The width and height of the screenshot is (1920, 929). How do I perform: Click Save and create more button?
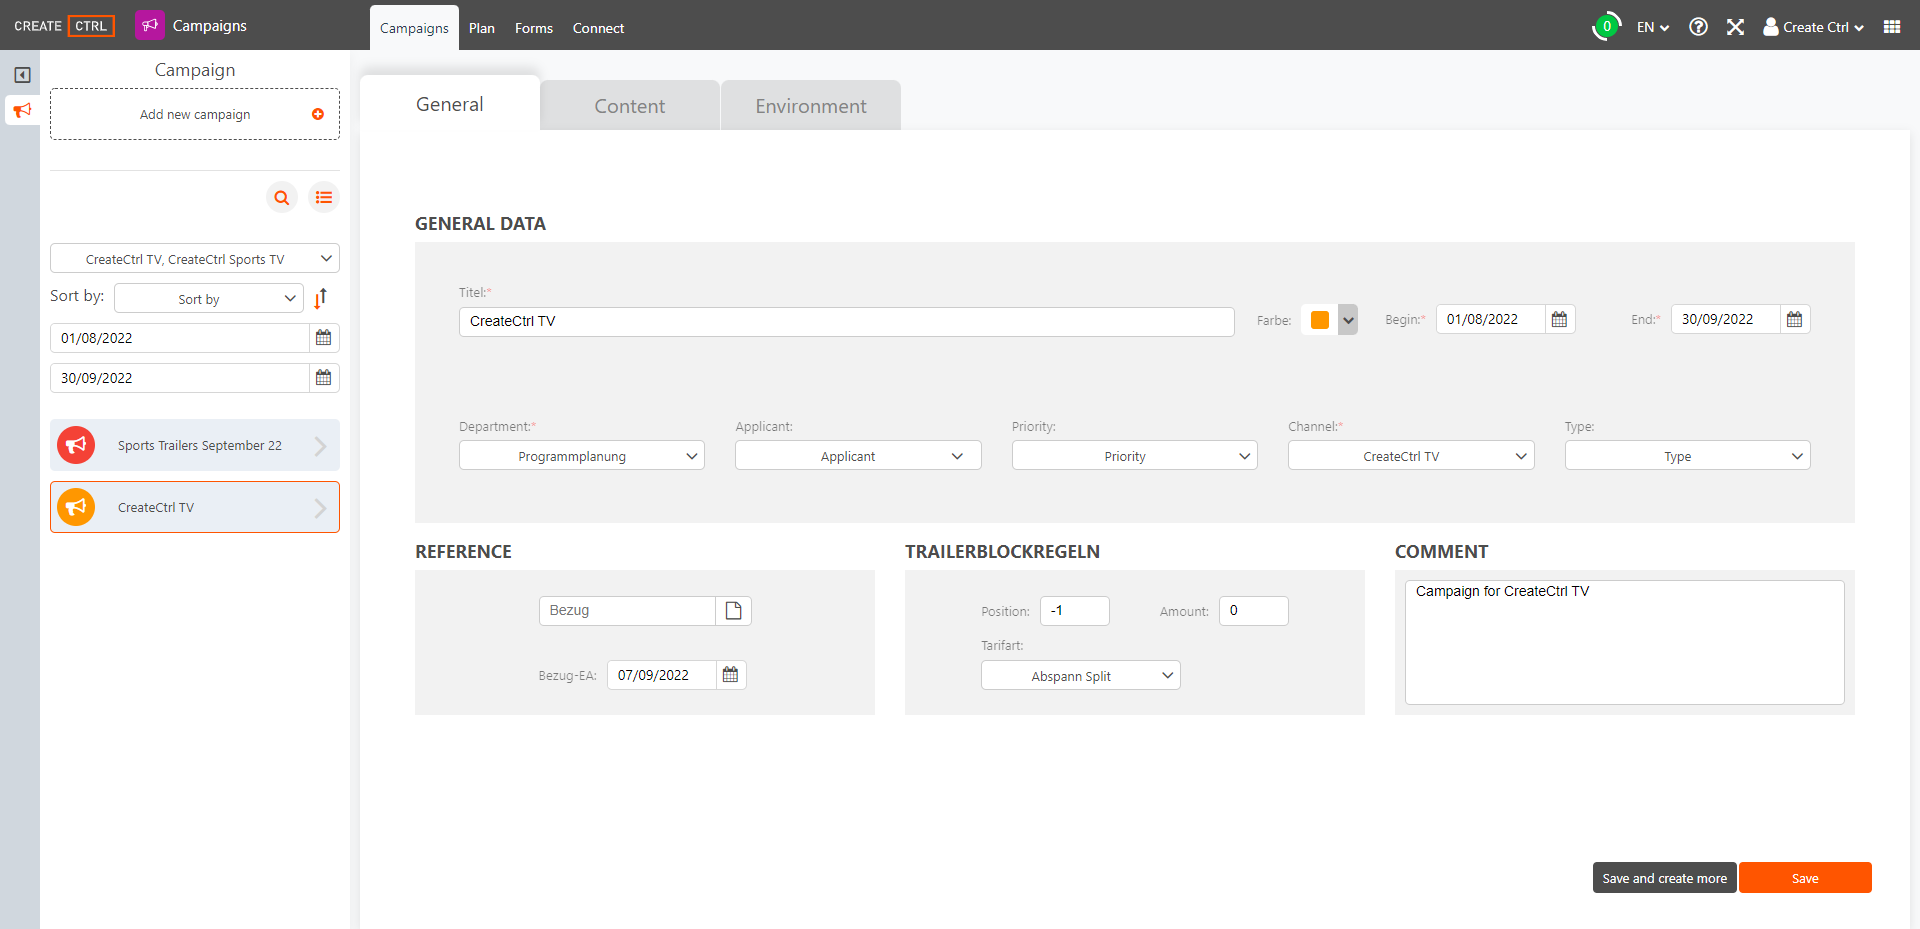pos(1664,878)
